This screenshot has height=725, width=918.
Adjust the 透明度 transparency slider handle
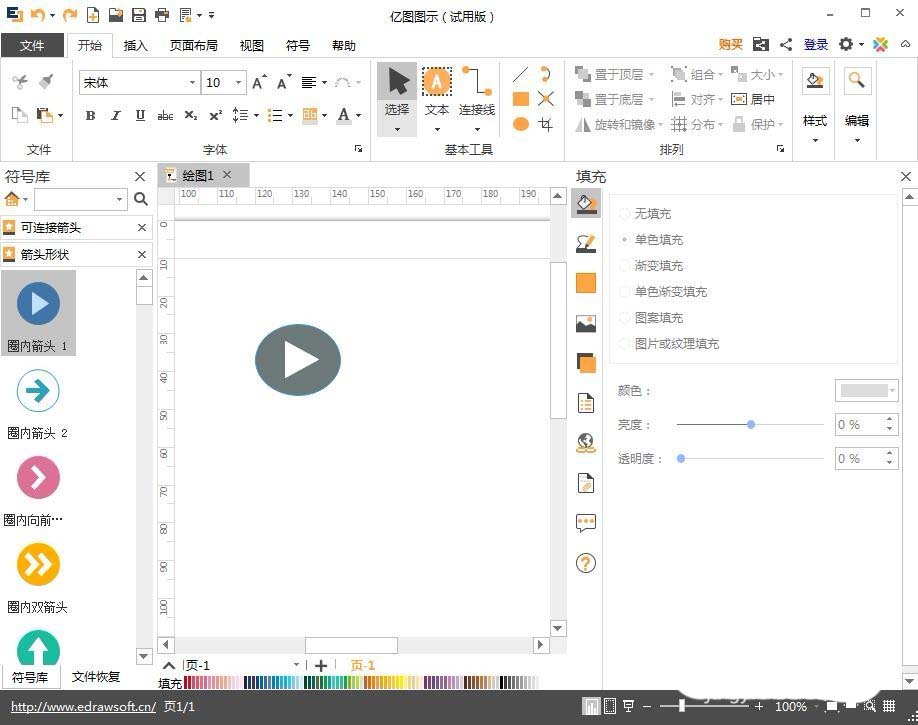click(681, 459)
